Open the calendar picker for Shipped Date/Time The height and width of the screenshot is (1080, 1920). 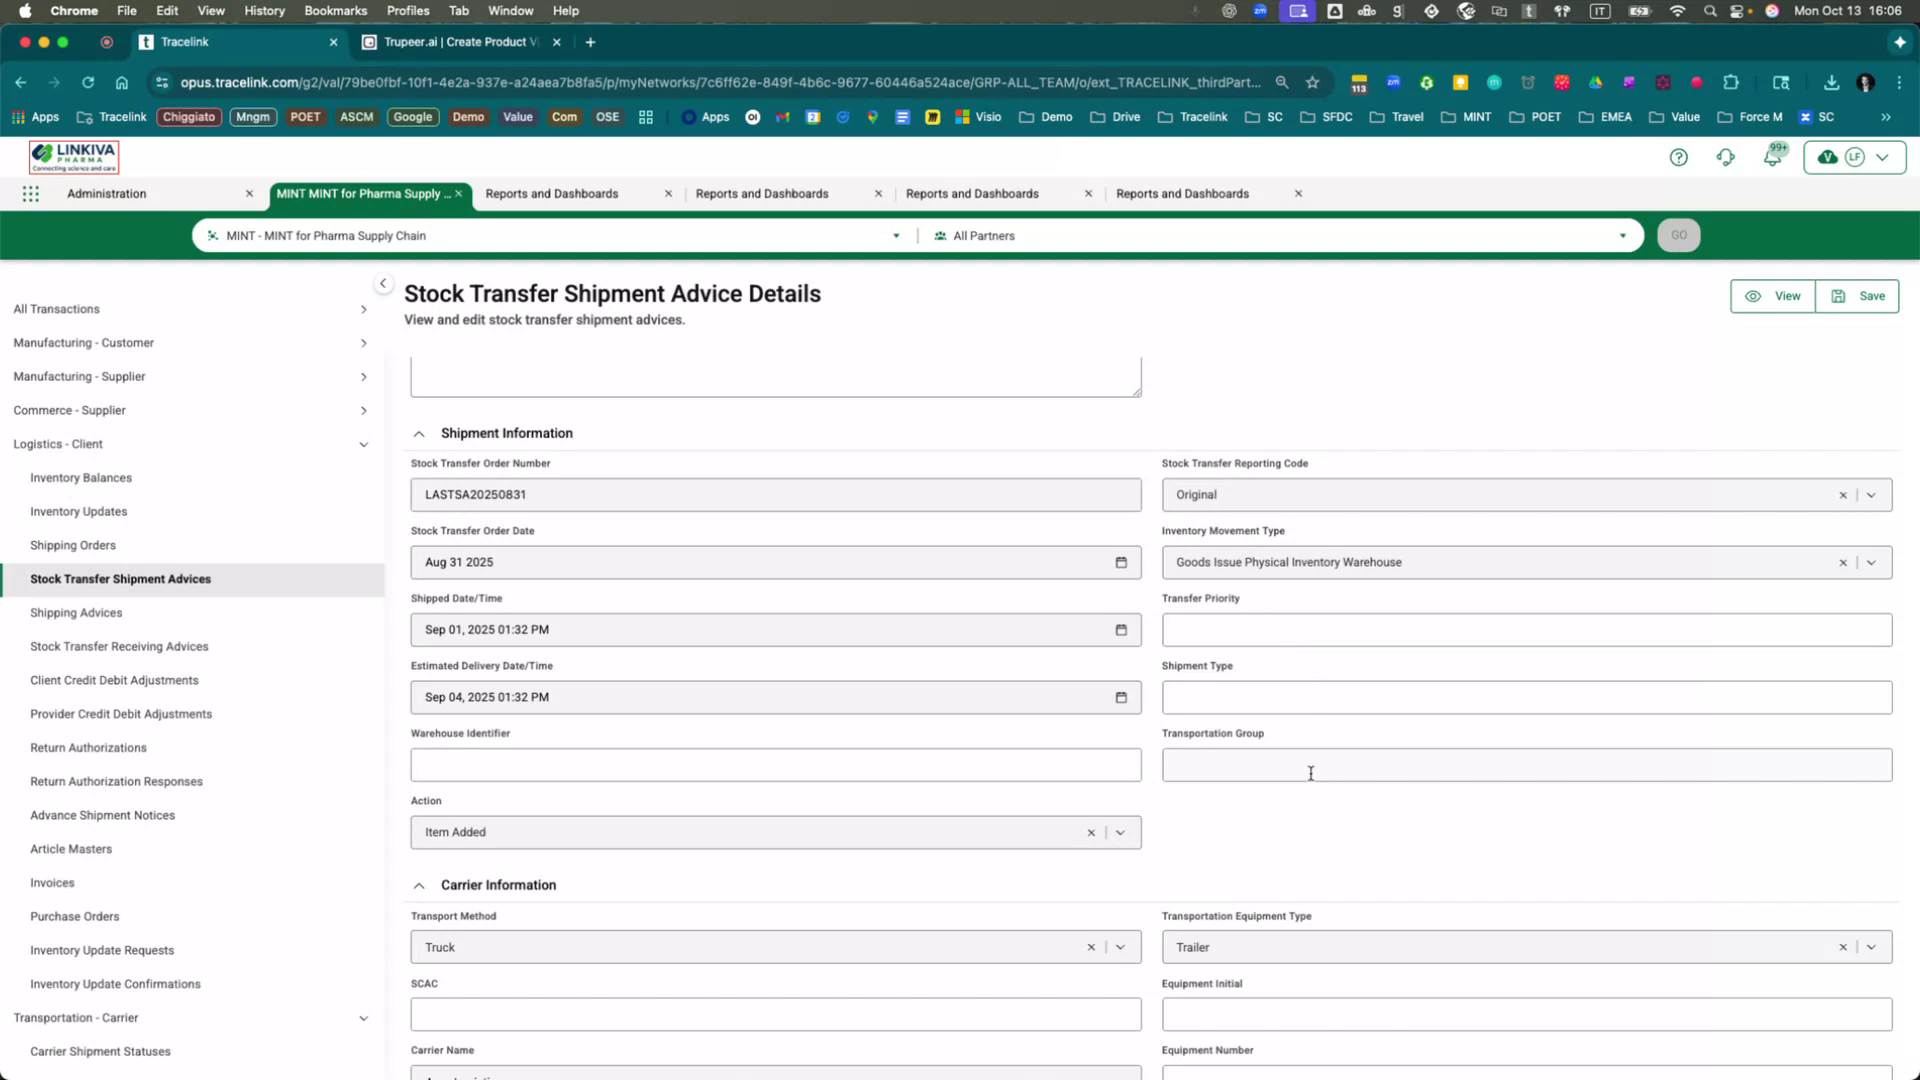[x=1121, y=629]
